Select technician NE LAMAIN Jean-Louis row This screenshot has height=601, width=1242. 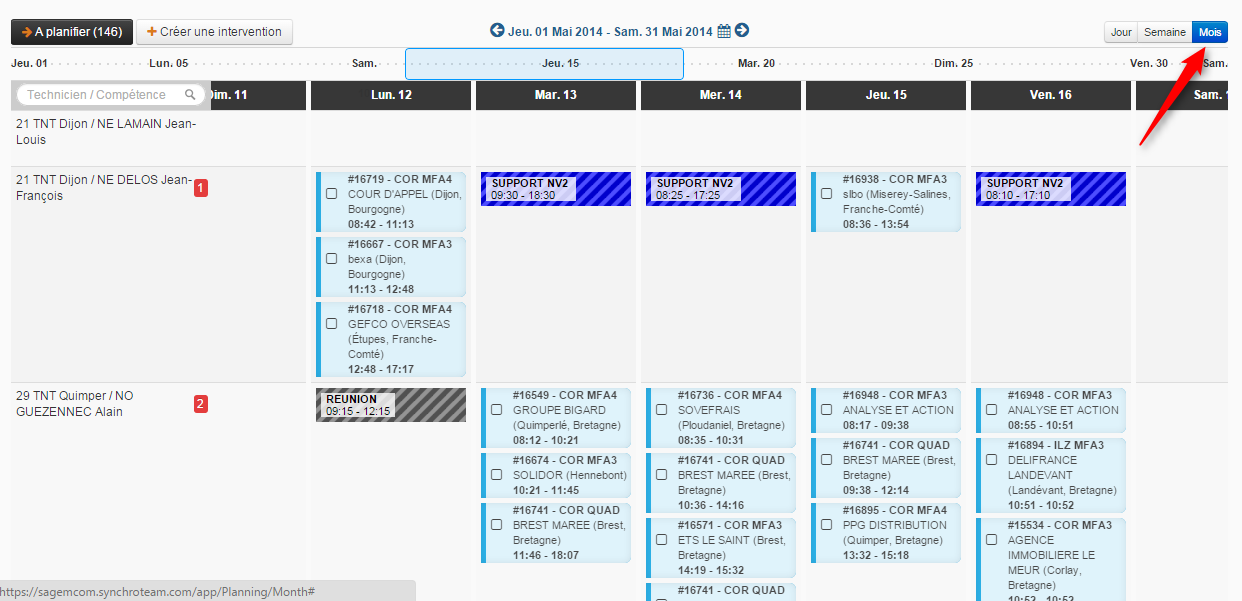click(x=106, y=132)
